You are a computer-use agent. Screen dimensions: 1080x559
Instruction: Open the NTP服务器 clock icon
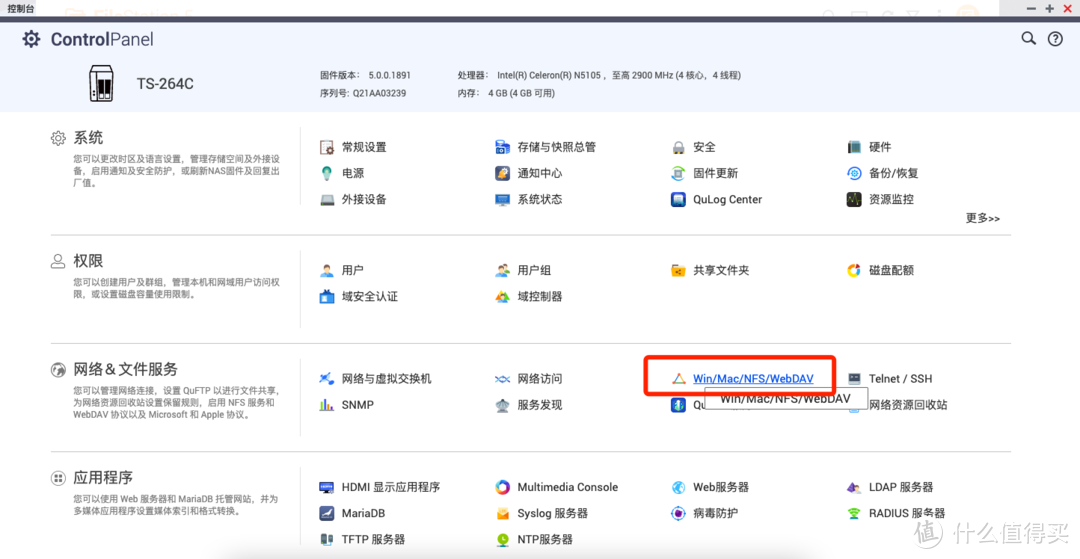[502, 540]
